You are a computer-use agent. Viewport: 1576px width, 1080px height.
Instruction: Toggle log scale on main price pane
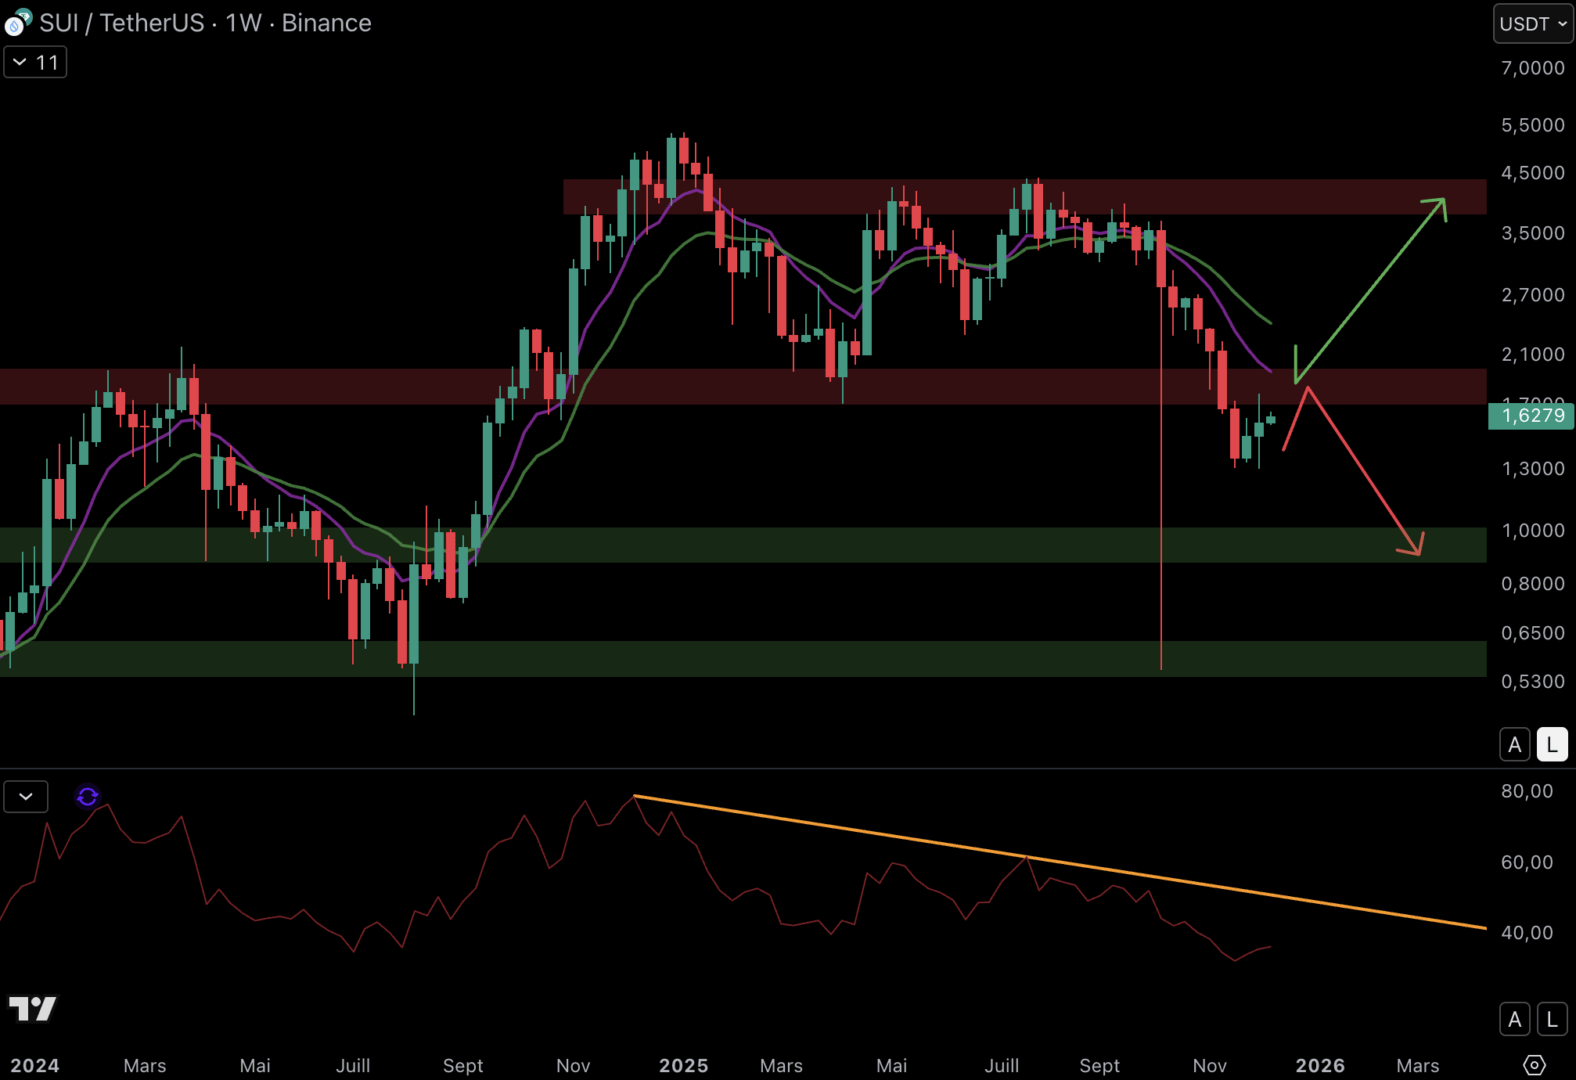[x=1551, y=744]
